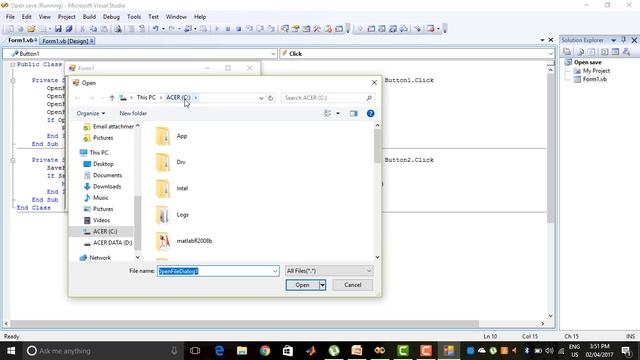Click View Code icon in Solution Explorer
Viewport: 640px width, 360px height.
pyautogui.click(x=604, y=51)
